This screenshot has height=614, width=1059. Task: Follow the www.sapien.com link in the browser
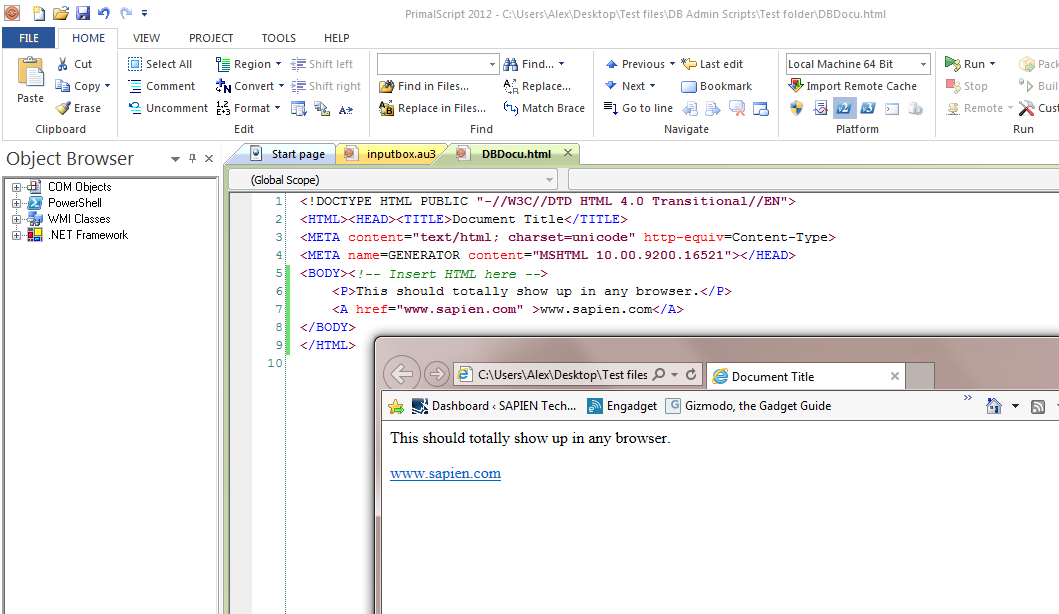[x=446, y=474]
